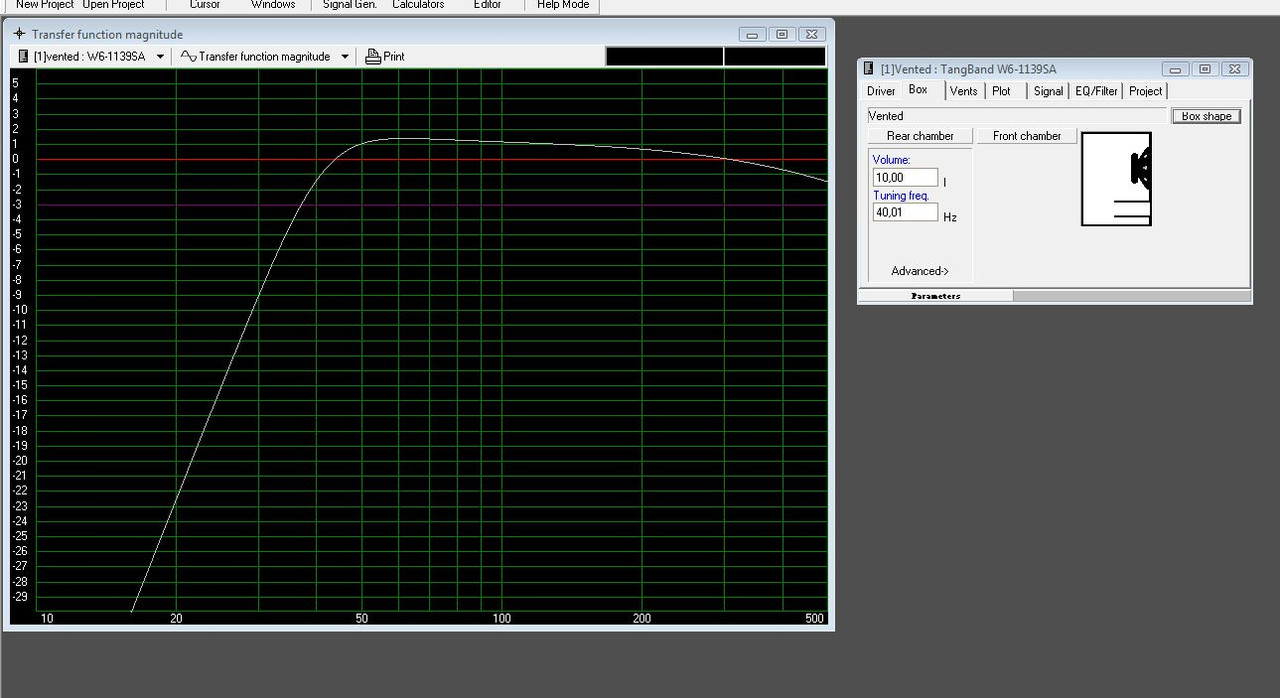Launch the Signal Gen. tool

tap(350, 5)
